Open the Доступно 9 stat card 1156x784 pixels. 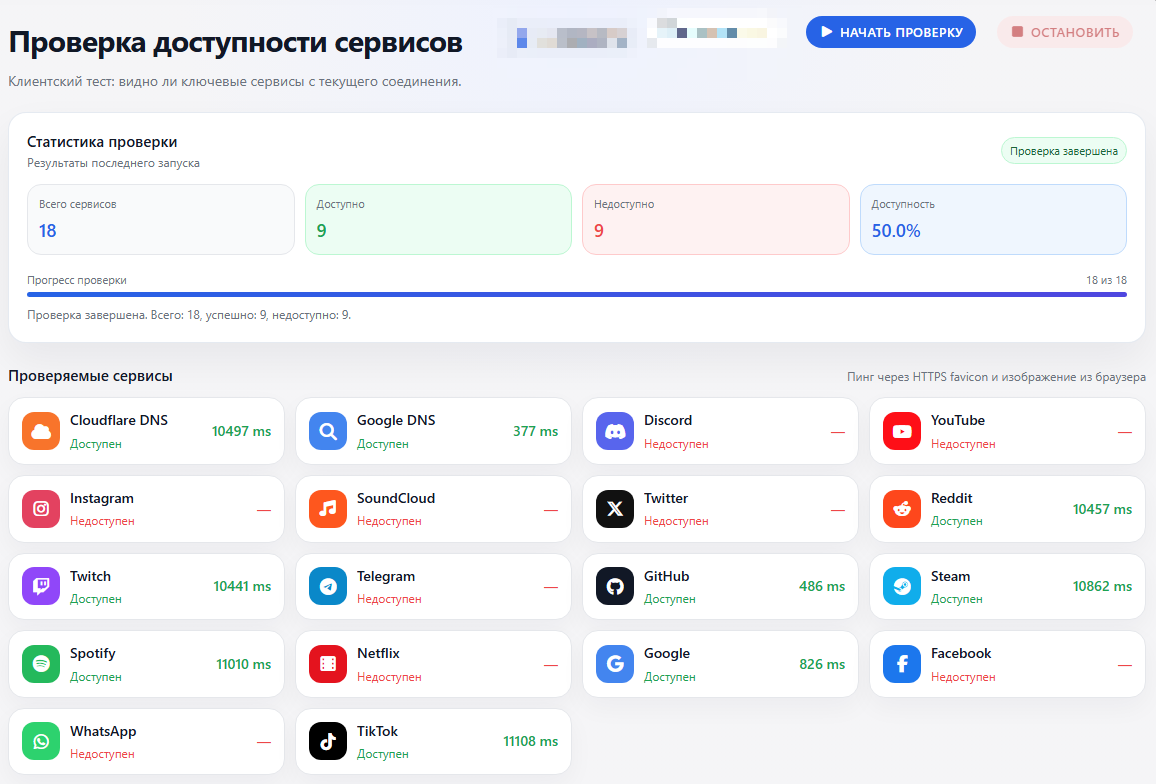(x=438, y=219)
